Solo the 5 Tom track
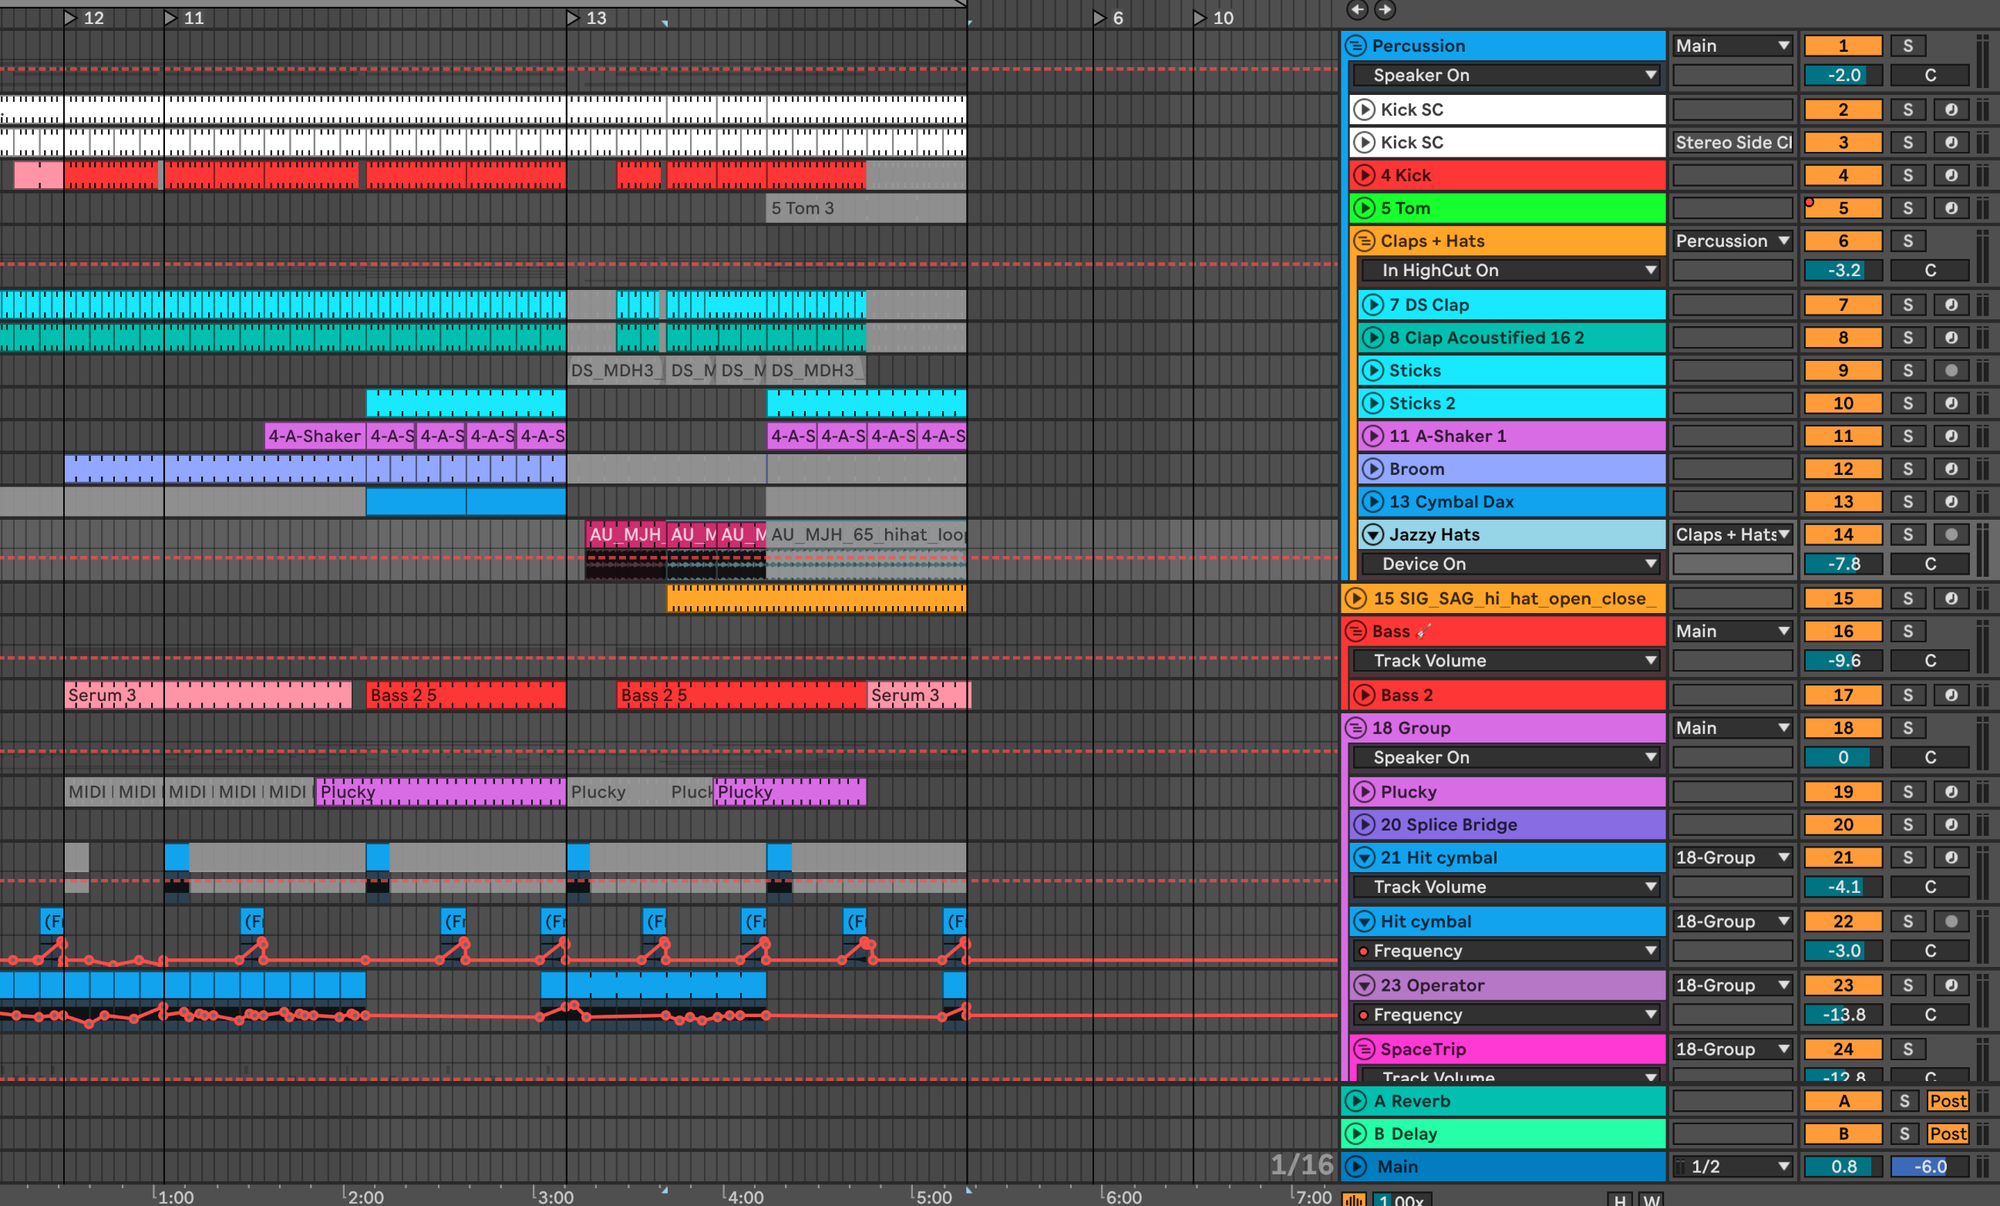Viewport: 2000px width, 1206px height. click(x=1907, y=209)
